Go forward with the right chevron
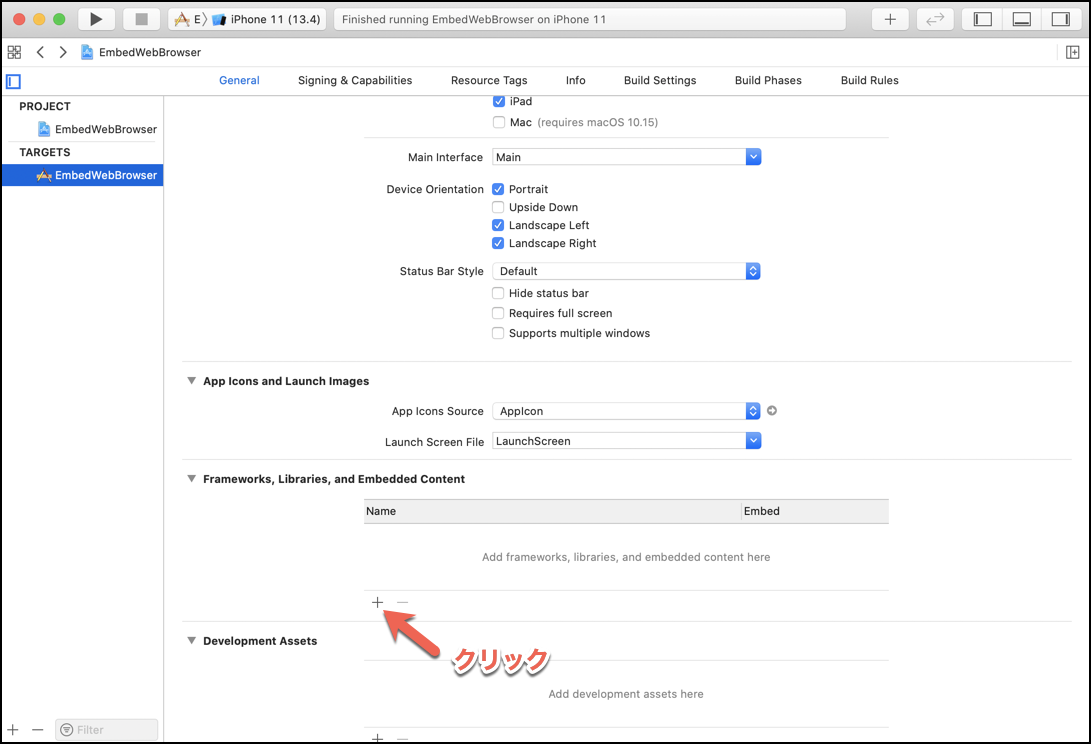This screenshot has width=1091, height=744. pos(63,52)
